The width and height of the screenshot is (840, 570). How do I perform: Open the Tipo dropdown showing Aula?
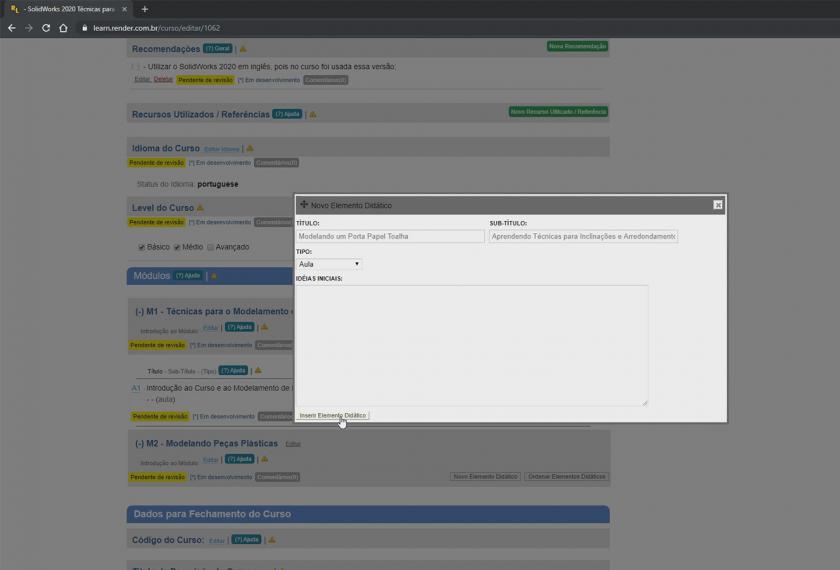[329, 264]
